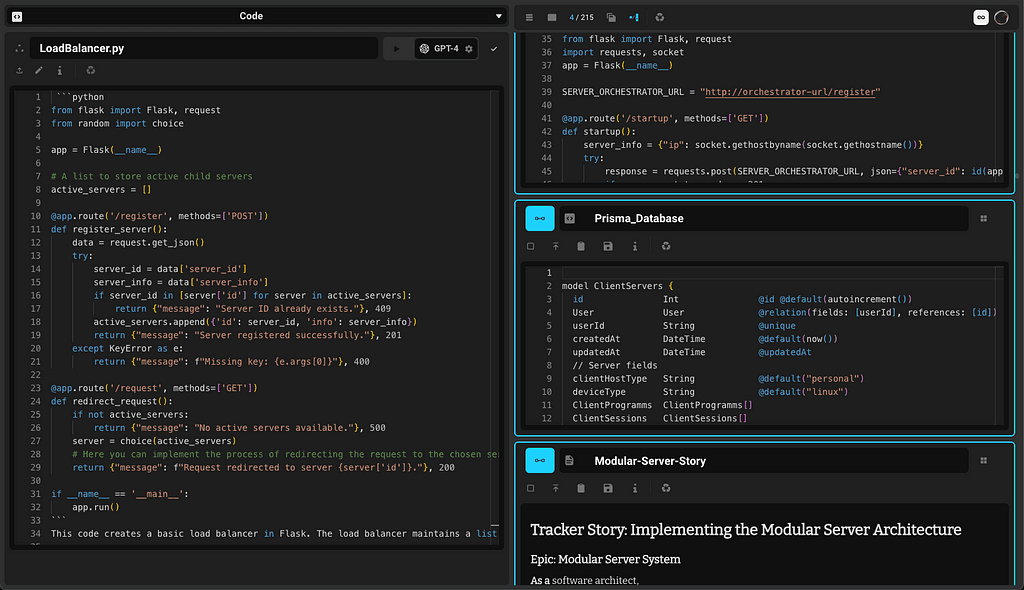
Task: Toggle the cyan link button on Modular-Server-Story card
Action: pos(540,461)
